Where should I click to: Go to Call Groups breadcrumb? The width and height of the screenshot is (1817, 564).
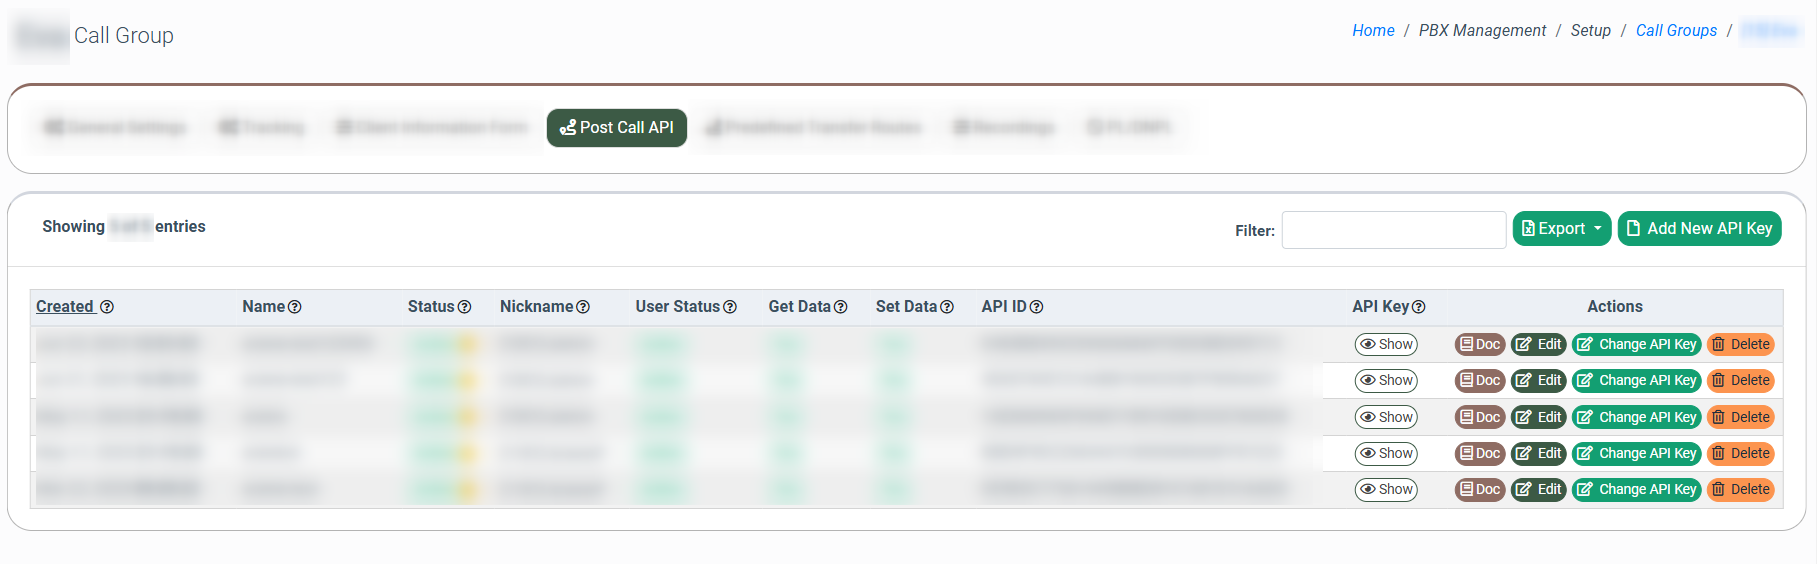pos(1676,31)
